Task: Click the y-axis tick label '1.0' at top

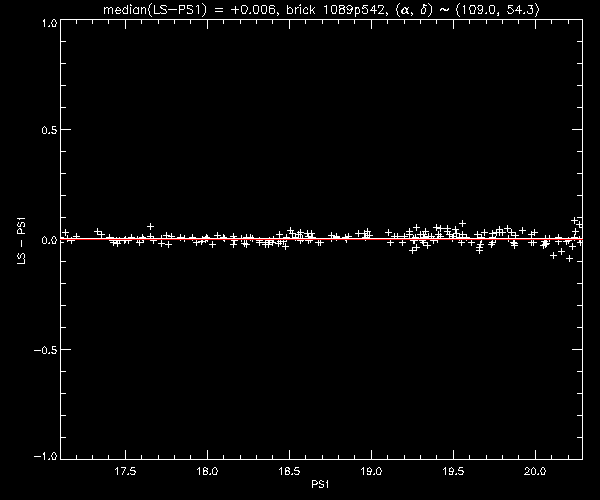Action: [49, 23]
